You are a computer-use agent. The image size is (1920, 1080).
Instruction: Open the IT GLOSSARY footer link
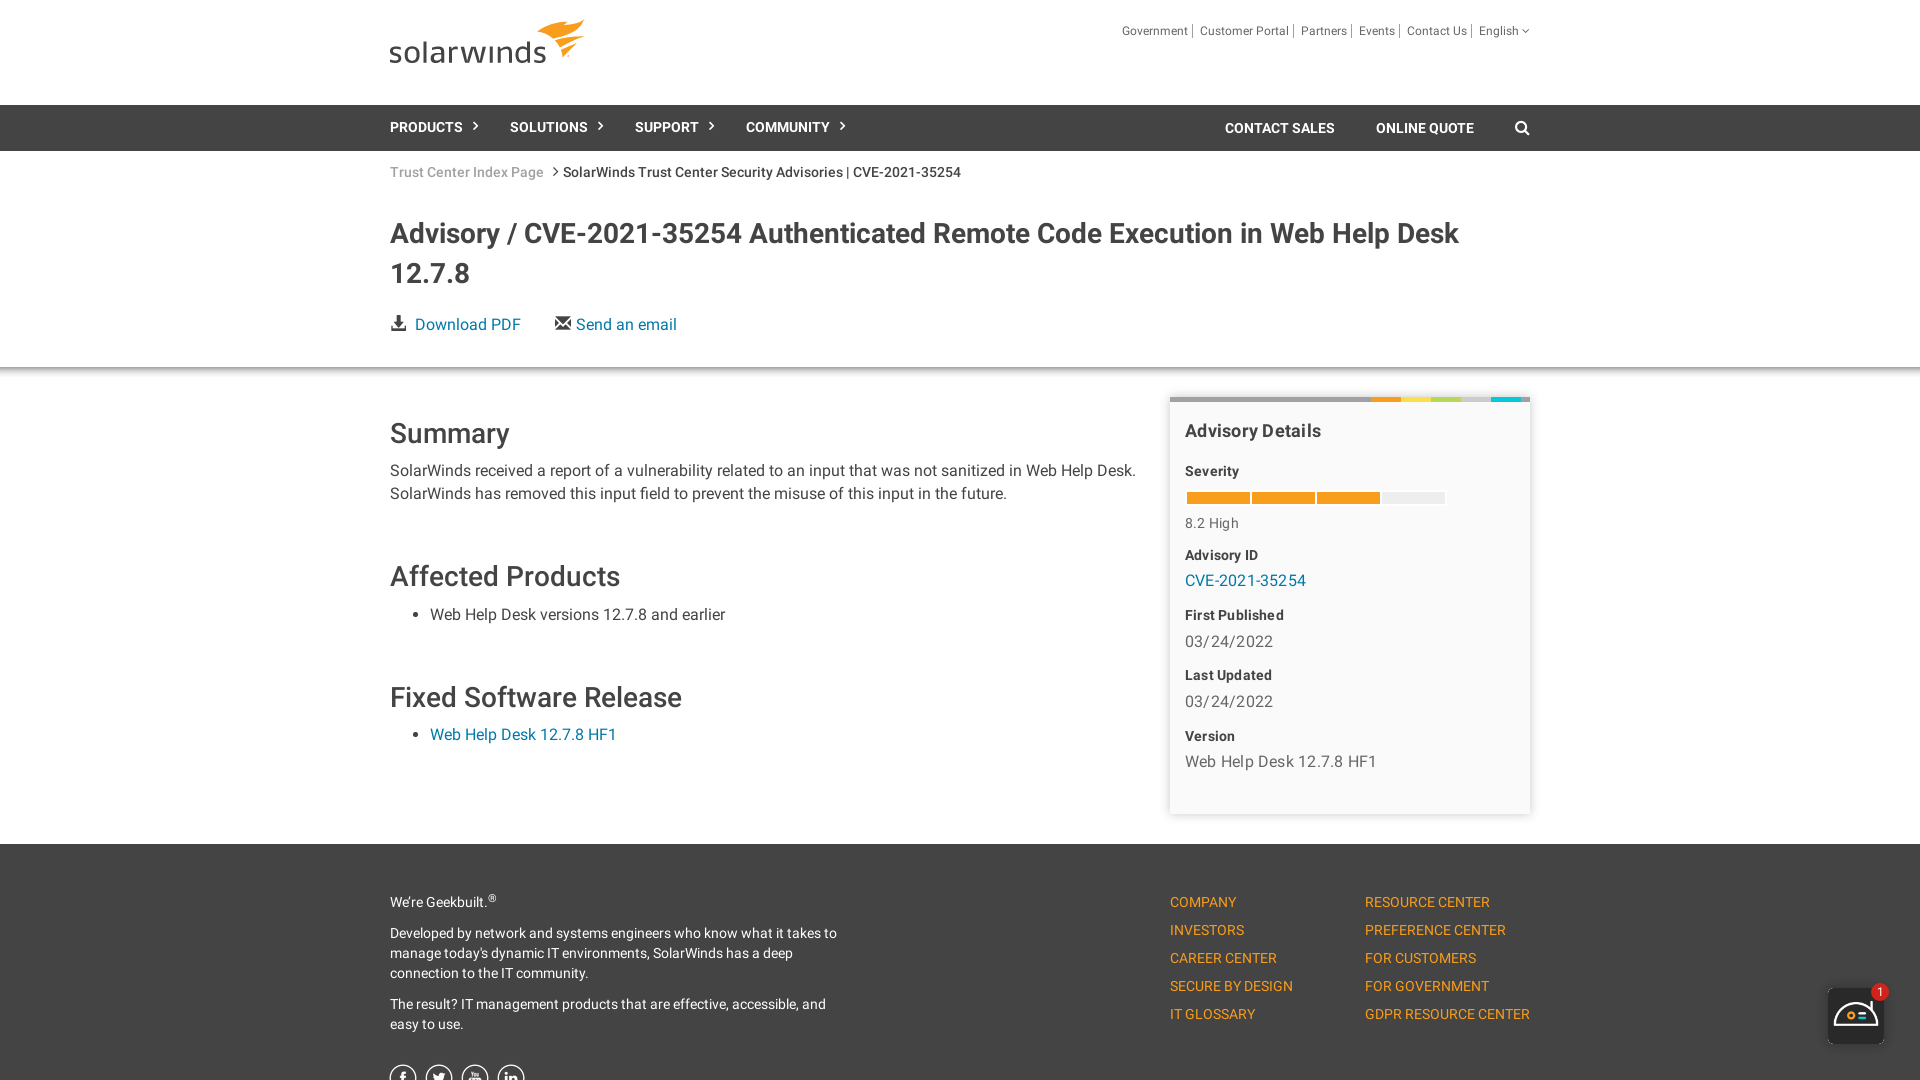pyautogui.click(x=1212, y=1014)
